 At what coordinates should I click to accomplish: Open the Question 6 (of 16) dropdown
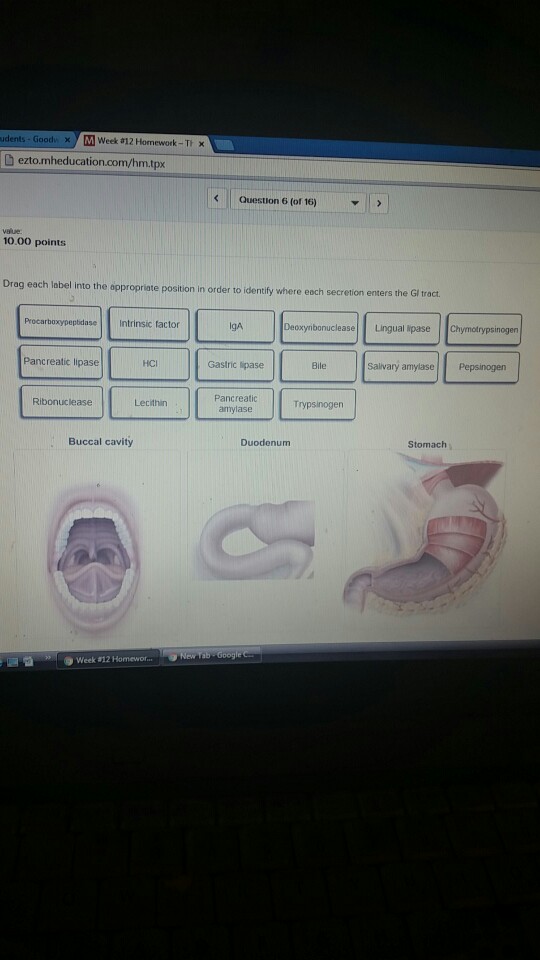tap(298, 201)
